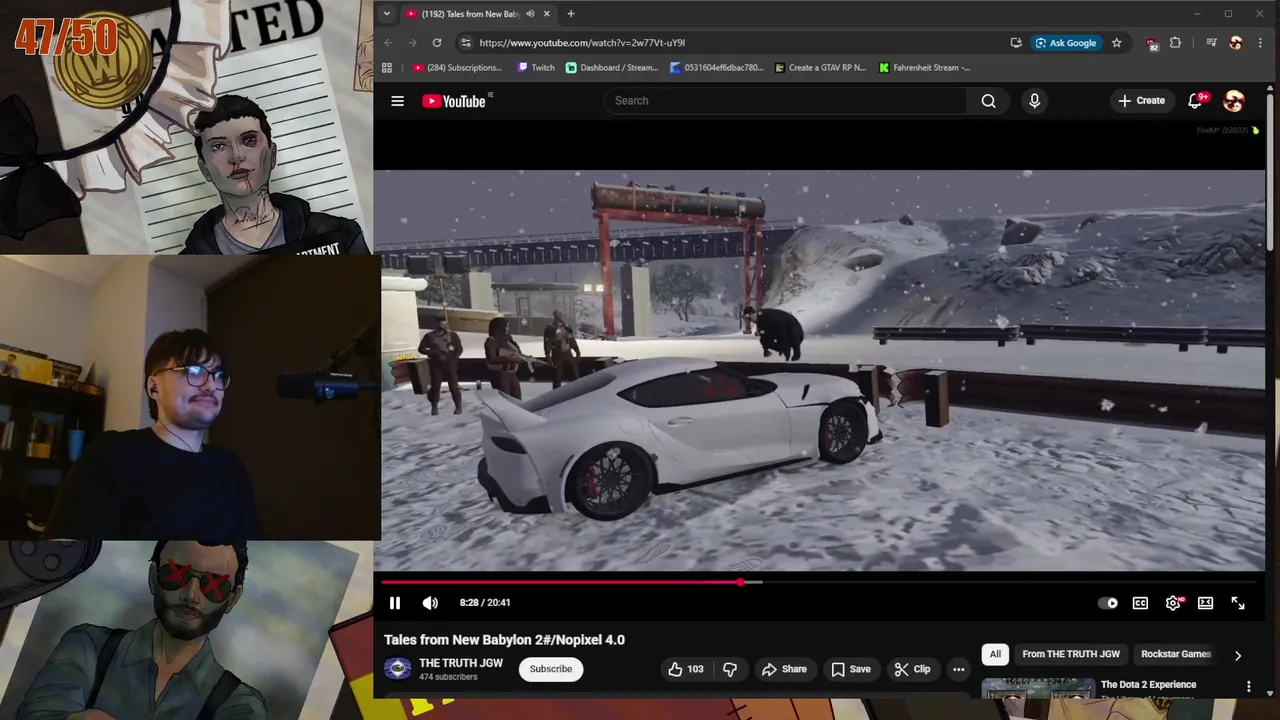The image size is (1280, 720).
Task: Reload the current page
Action: point(437,43)
